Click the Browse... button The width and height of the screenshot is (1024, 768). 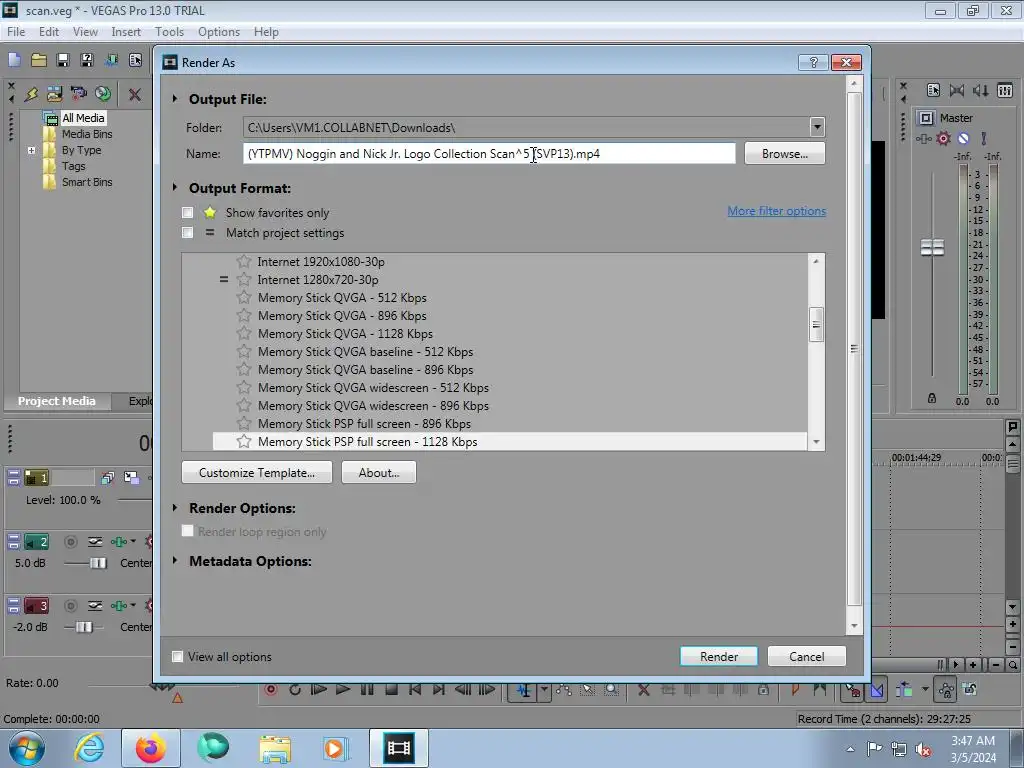tap(784, 153)
